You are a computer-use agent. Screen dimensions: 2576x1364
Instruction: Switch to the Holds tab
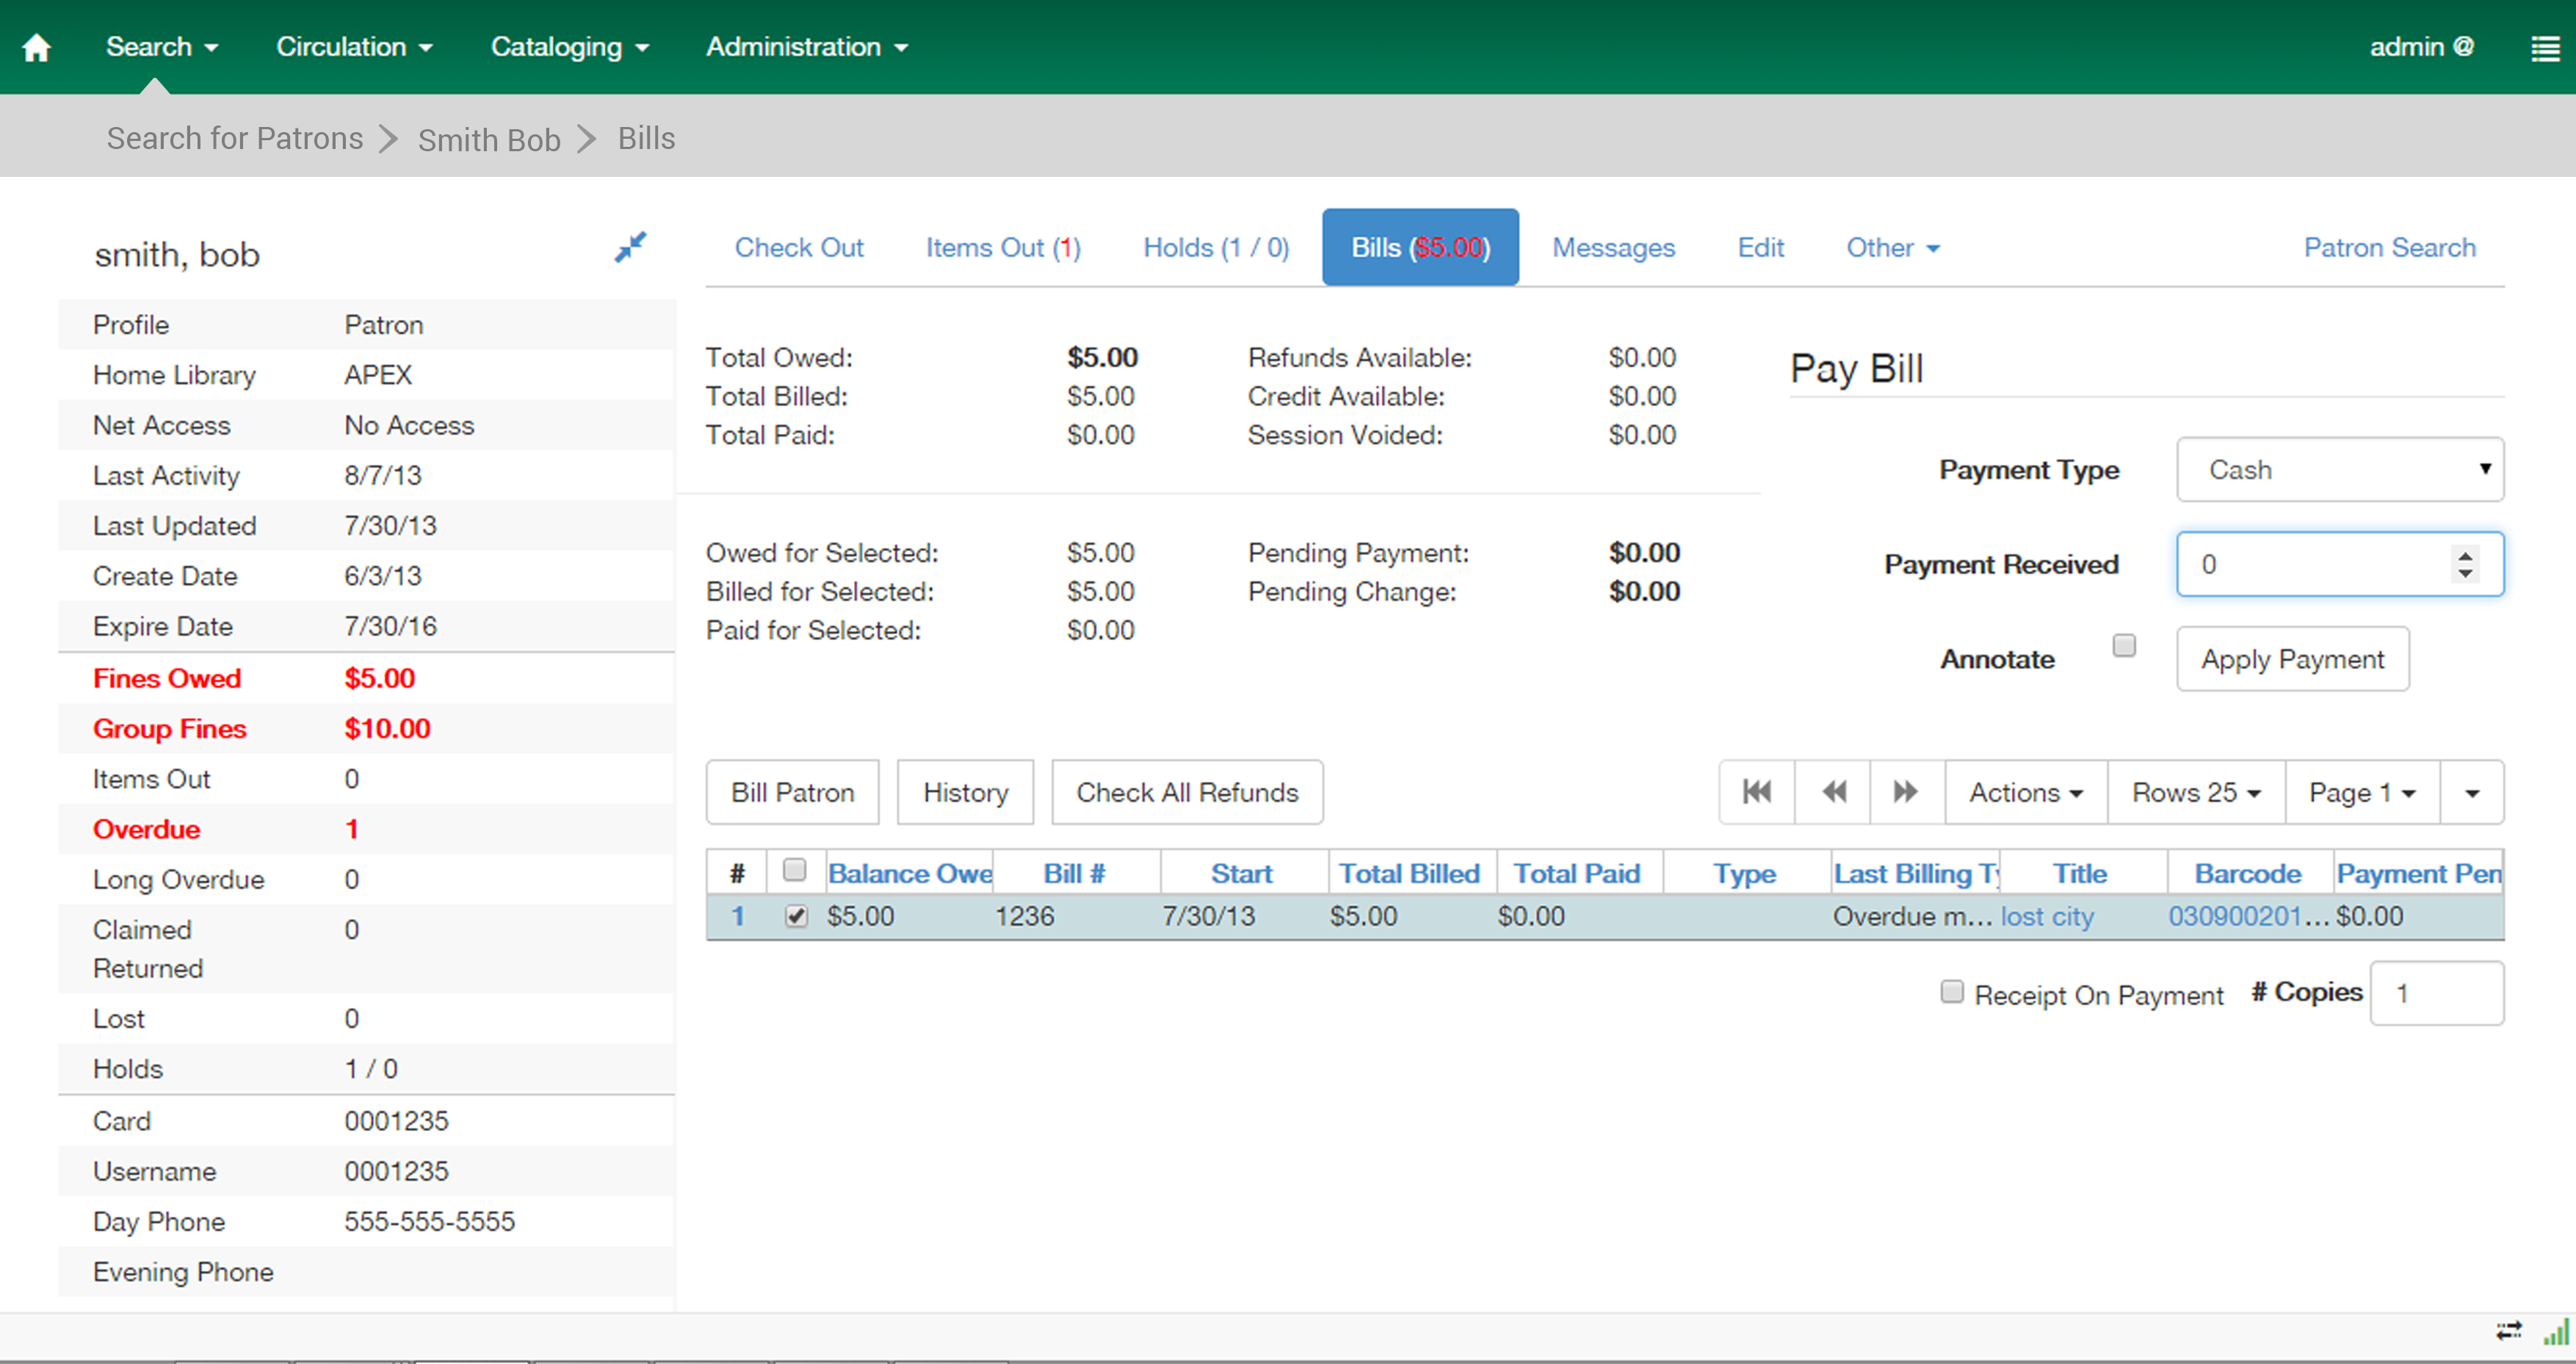(1216, 248)
